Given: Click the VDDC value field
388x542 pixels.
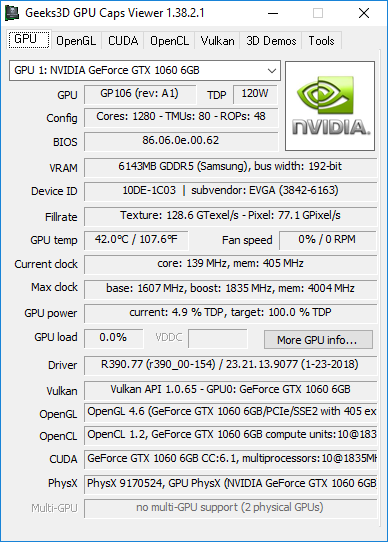Looking at the screenshot, I should [218, 338].
